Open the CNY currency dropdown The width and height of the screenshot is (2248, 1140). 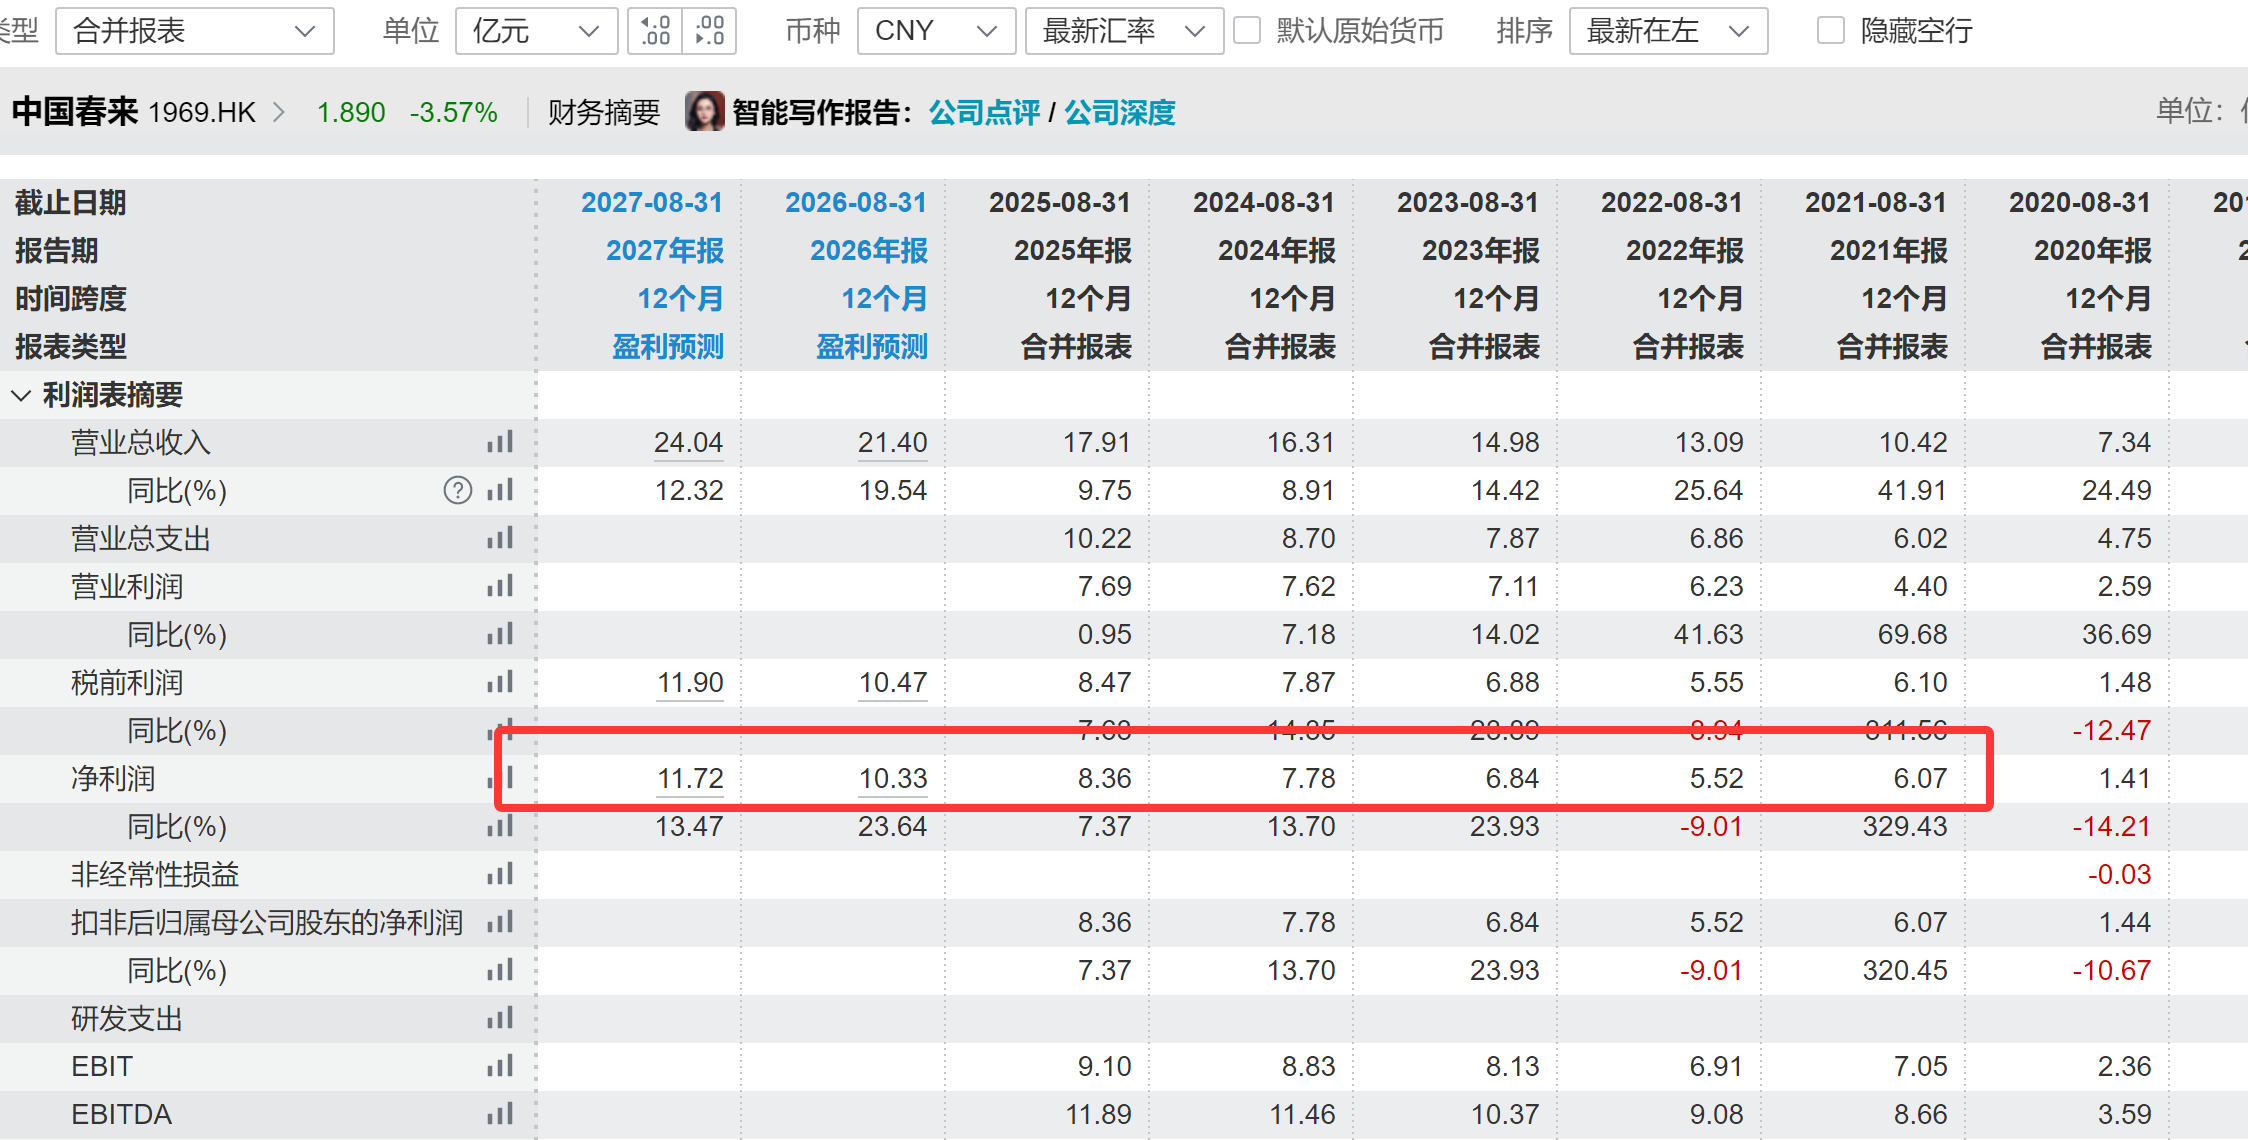[936, 31]
